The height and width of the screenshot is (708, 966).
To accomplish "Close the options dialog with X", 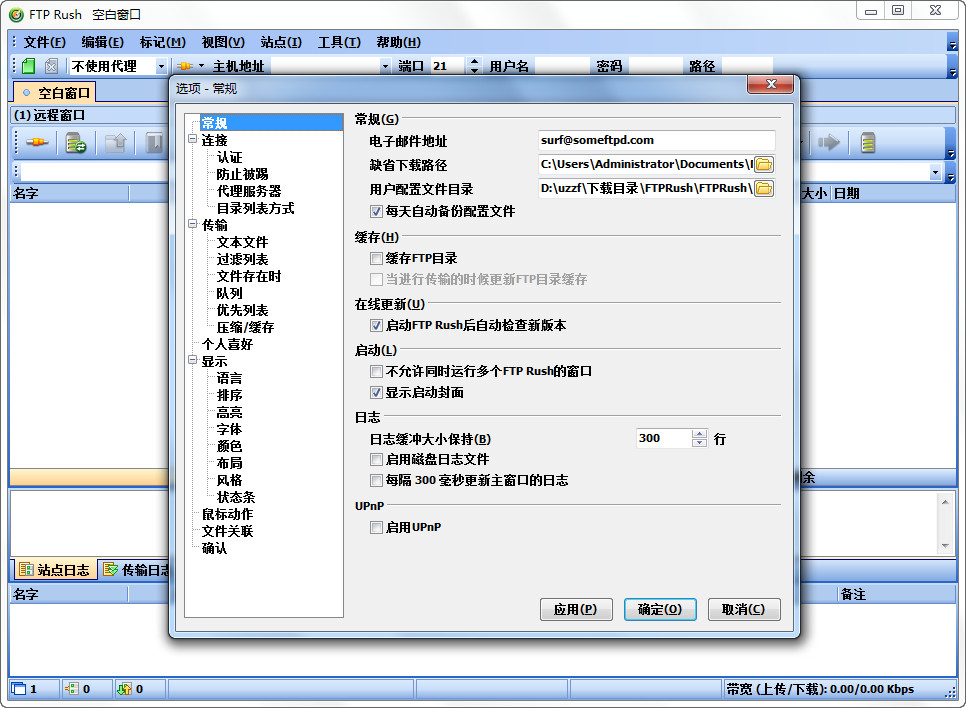I will (770, 84).
